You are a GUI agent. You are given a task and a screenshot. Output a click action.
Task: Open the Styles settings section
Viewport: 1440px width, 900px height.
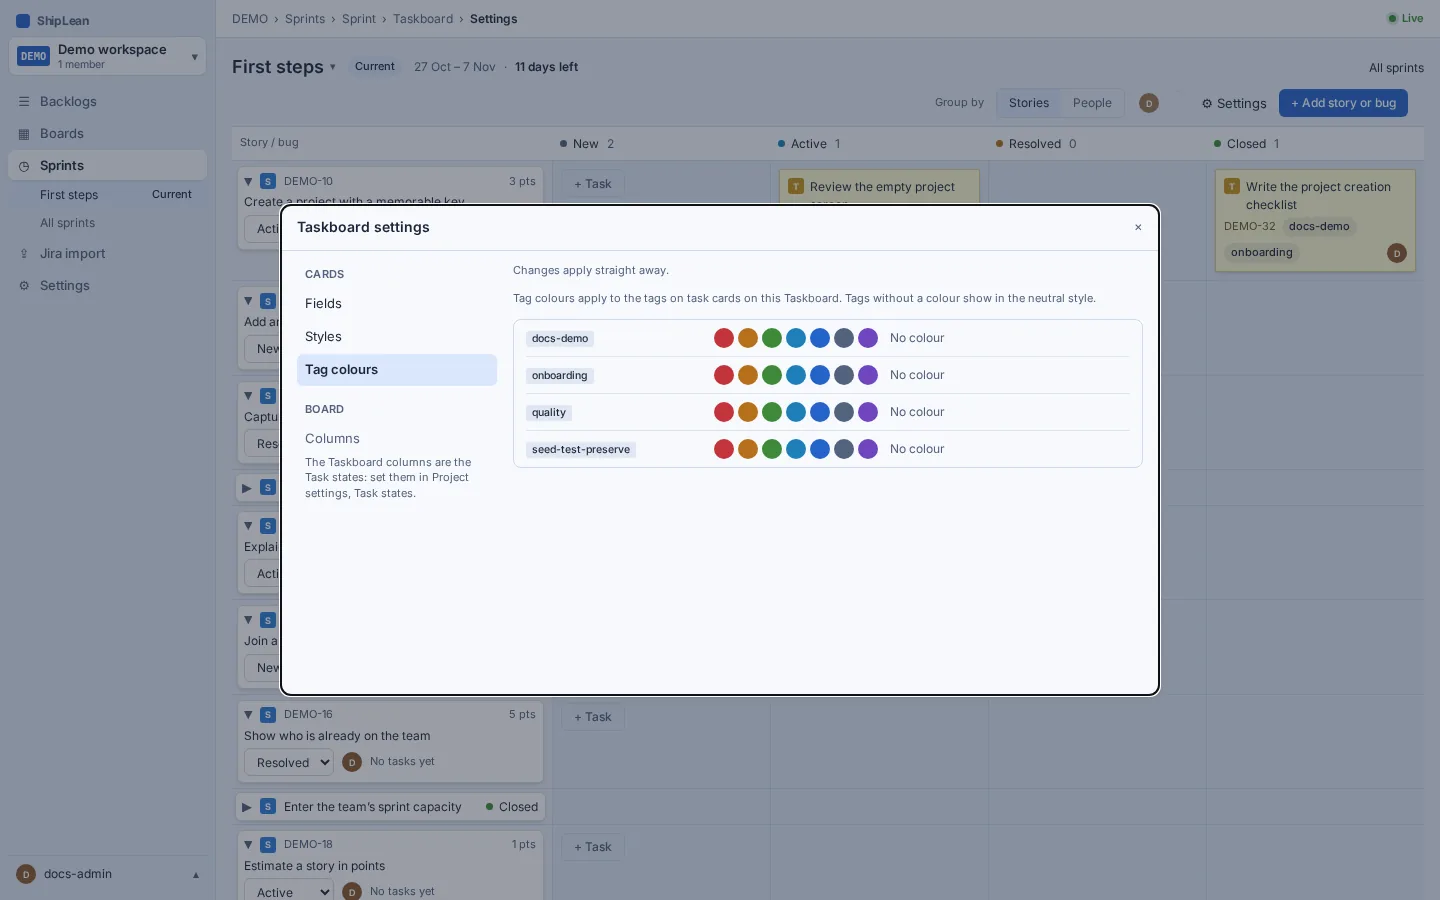tap(397, 337)
